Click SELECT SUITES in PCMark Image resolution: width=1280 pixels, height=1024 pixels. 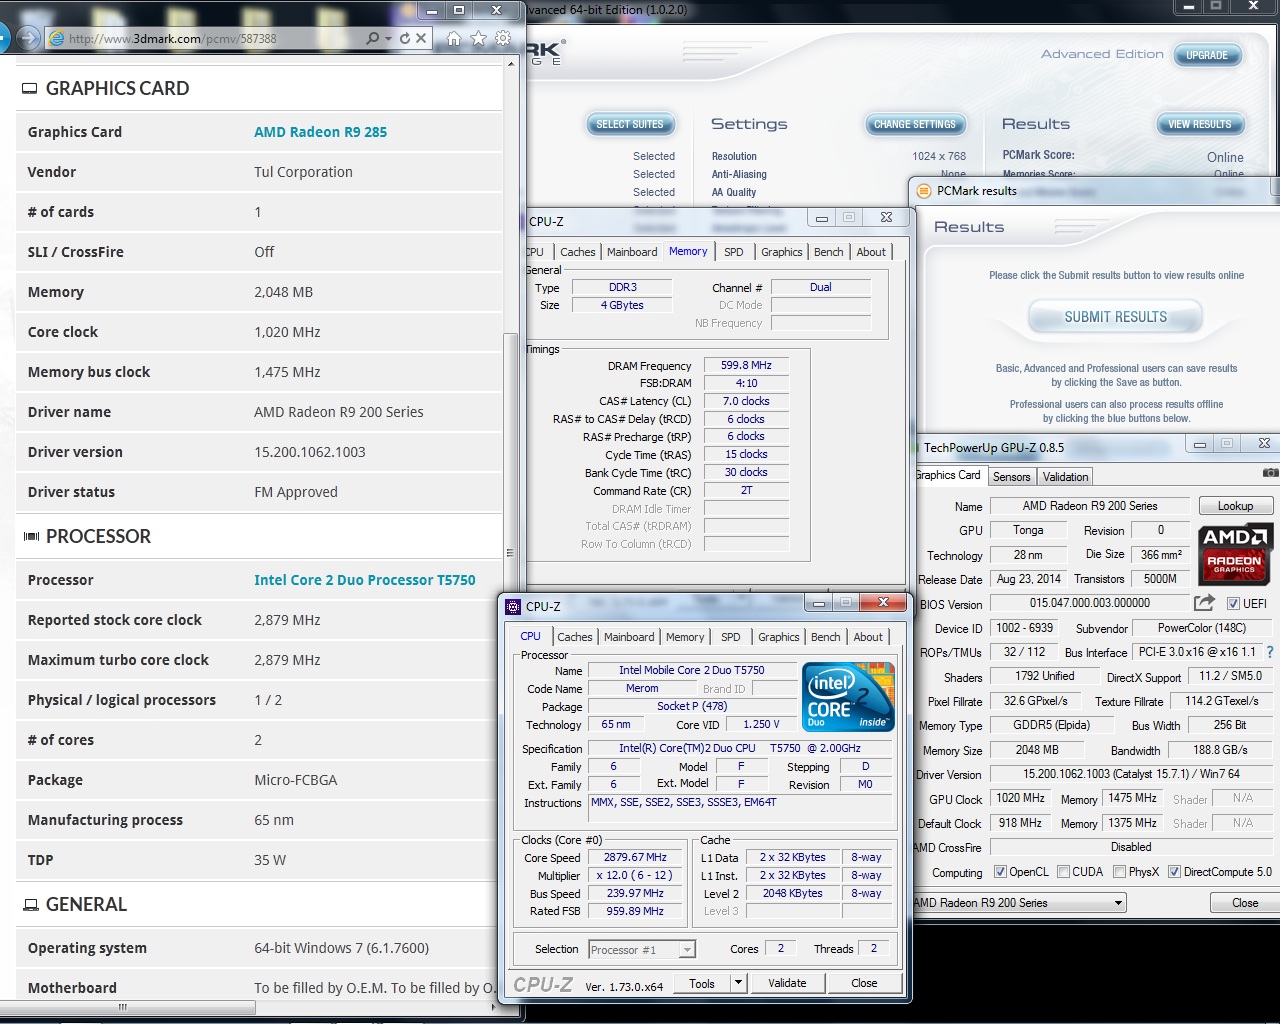click(630, 124)
